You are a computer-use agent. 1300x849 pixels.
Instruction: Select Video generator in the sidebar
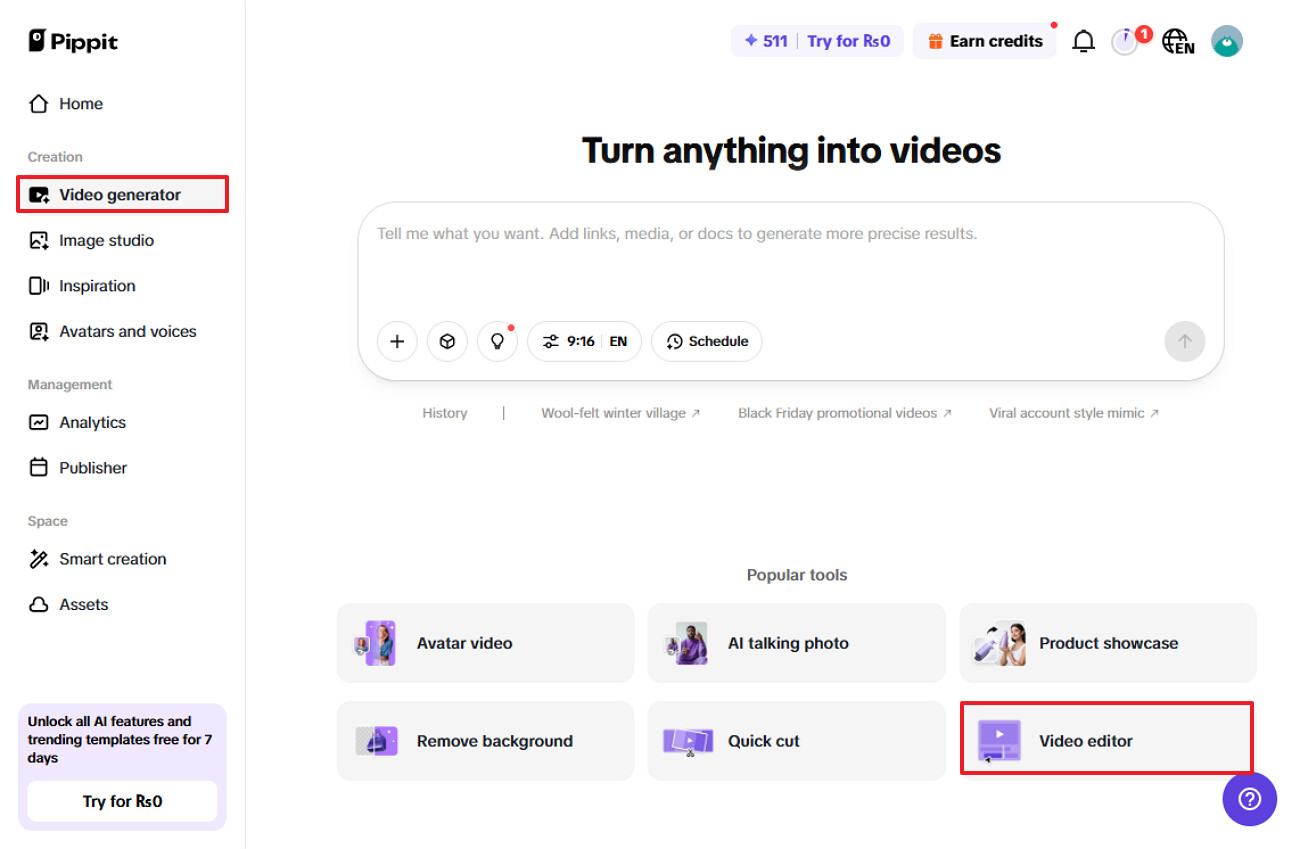[x=122, y=195]
